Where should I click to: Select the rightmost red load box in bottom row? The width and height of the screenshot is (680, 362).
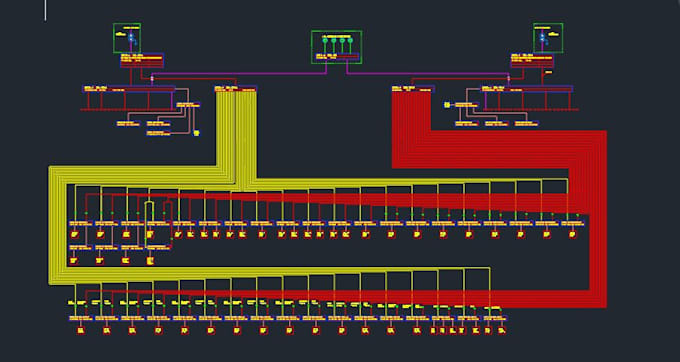coord(502,330)
